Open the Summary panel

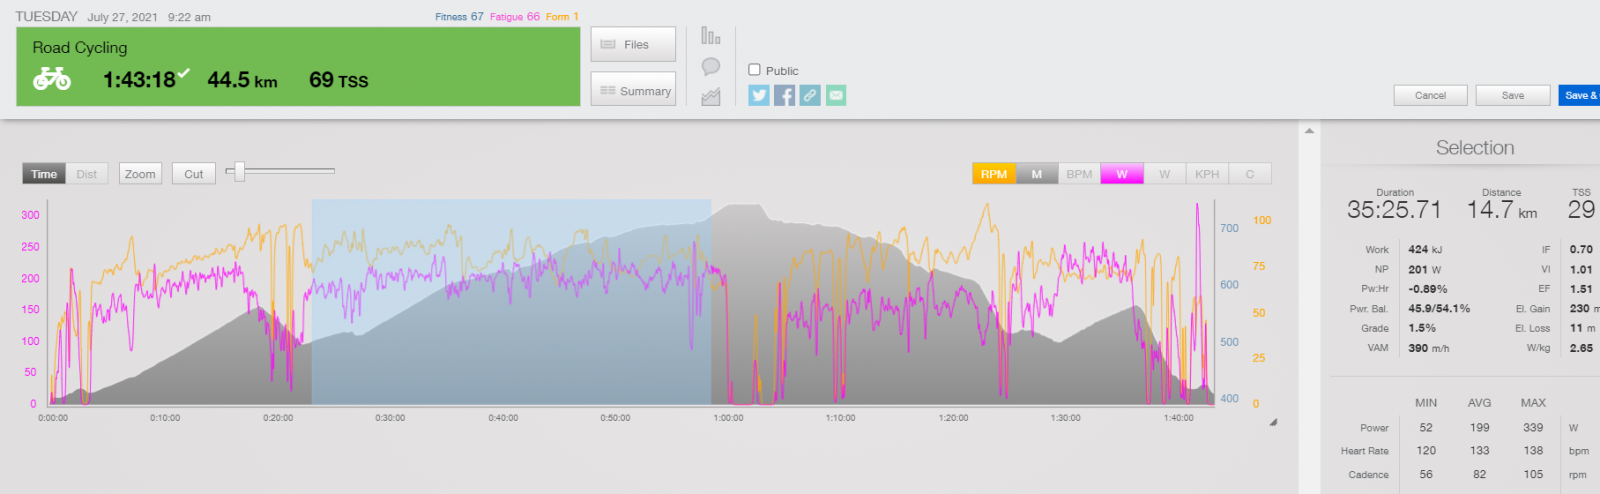pyautogui.click(x=633, y=89)
